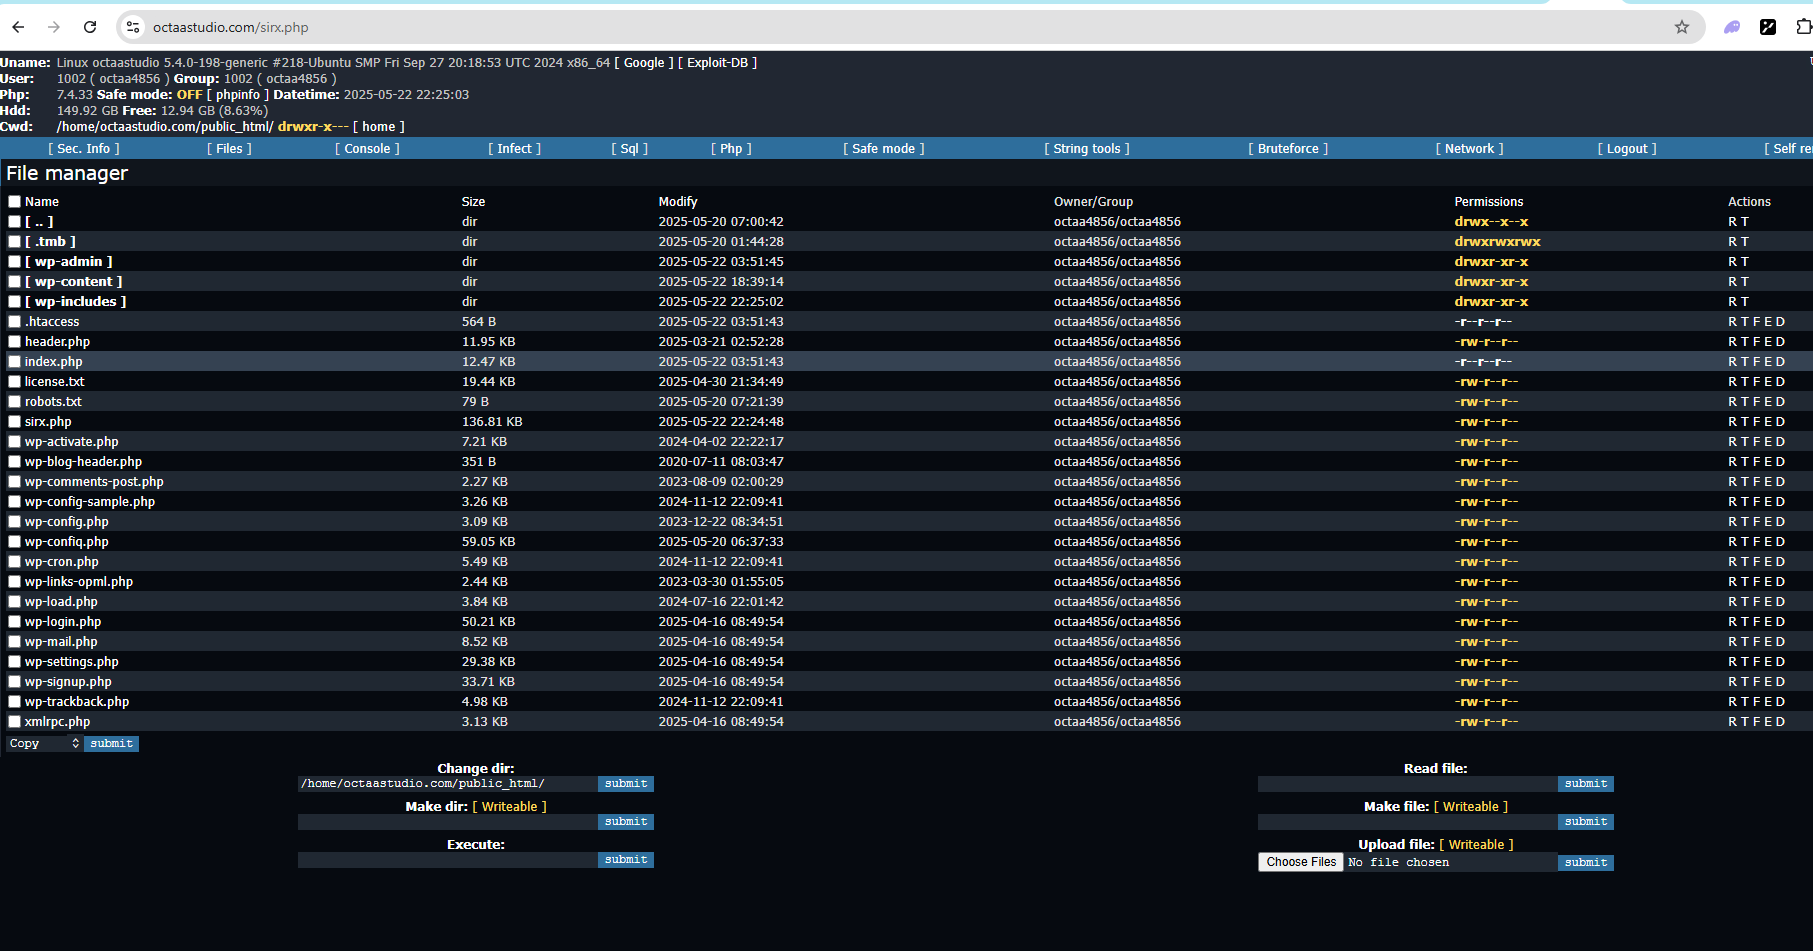Screen dimensions: 1813x951
Task: Click into the Make dir input field
Action: pos(447,821)
